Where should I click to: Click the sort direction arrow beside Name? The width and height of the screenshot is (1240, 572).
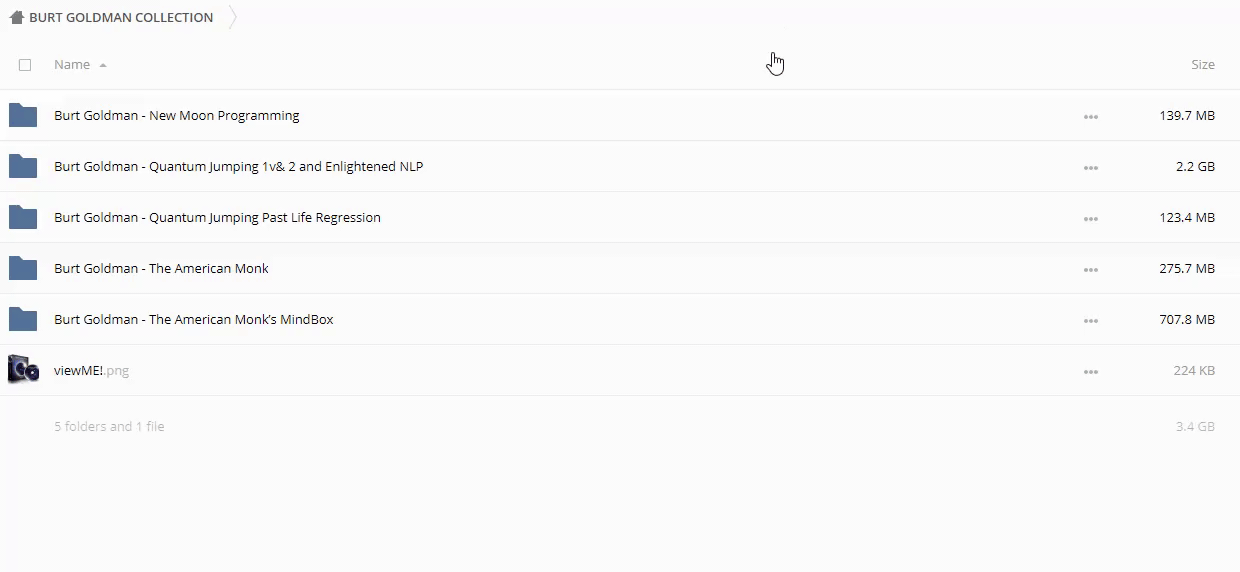pyautogui.click(x=103, y=66)
